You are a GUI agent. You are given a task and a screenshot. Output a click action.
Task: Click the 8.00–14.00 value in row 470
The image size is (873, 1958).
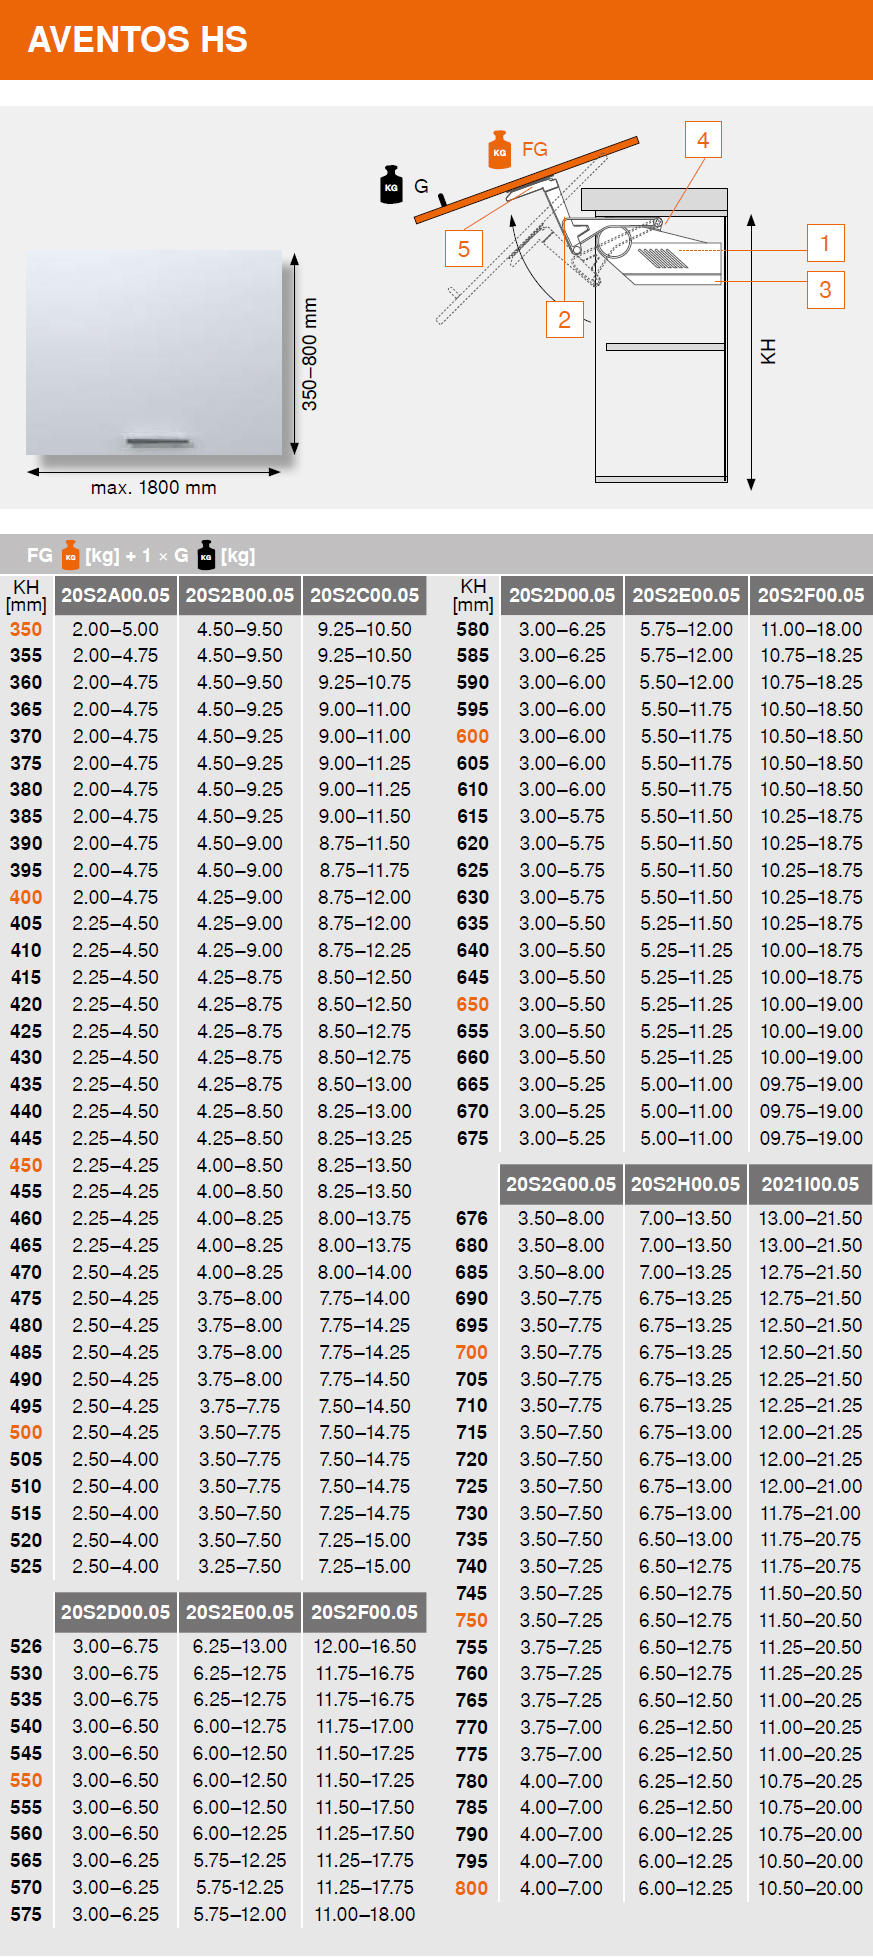365,1272
